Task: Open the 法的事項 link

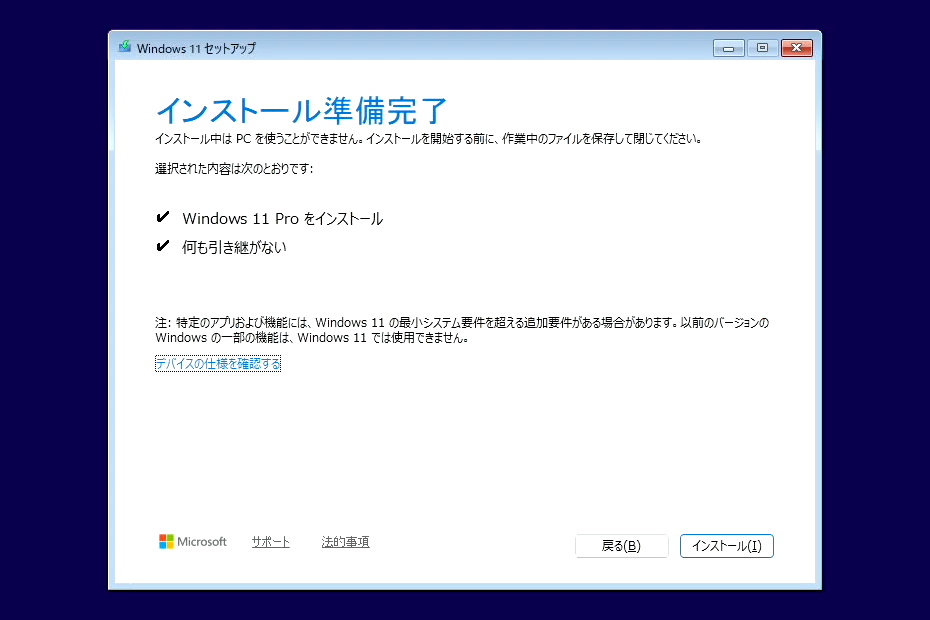Action: pyautogui.click(x=345, y=541)
